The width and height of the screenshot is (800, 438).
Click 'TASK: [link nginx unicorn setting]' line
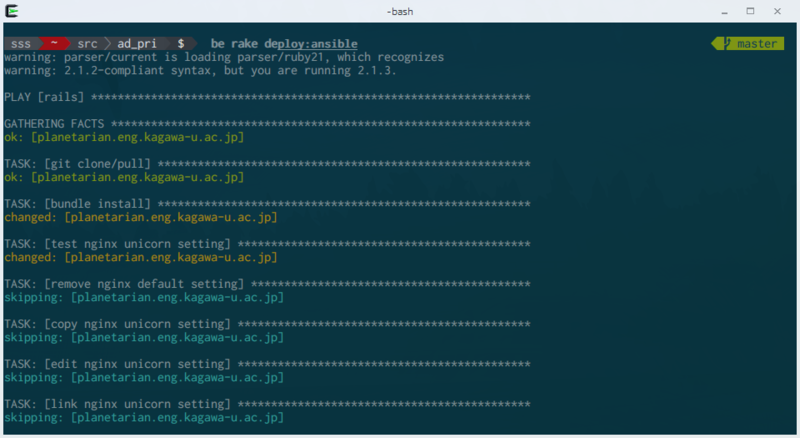[267, 404]
